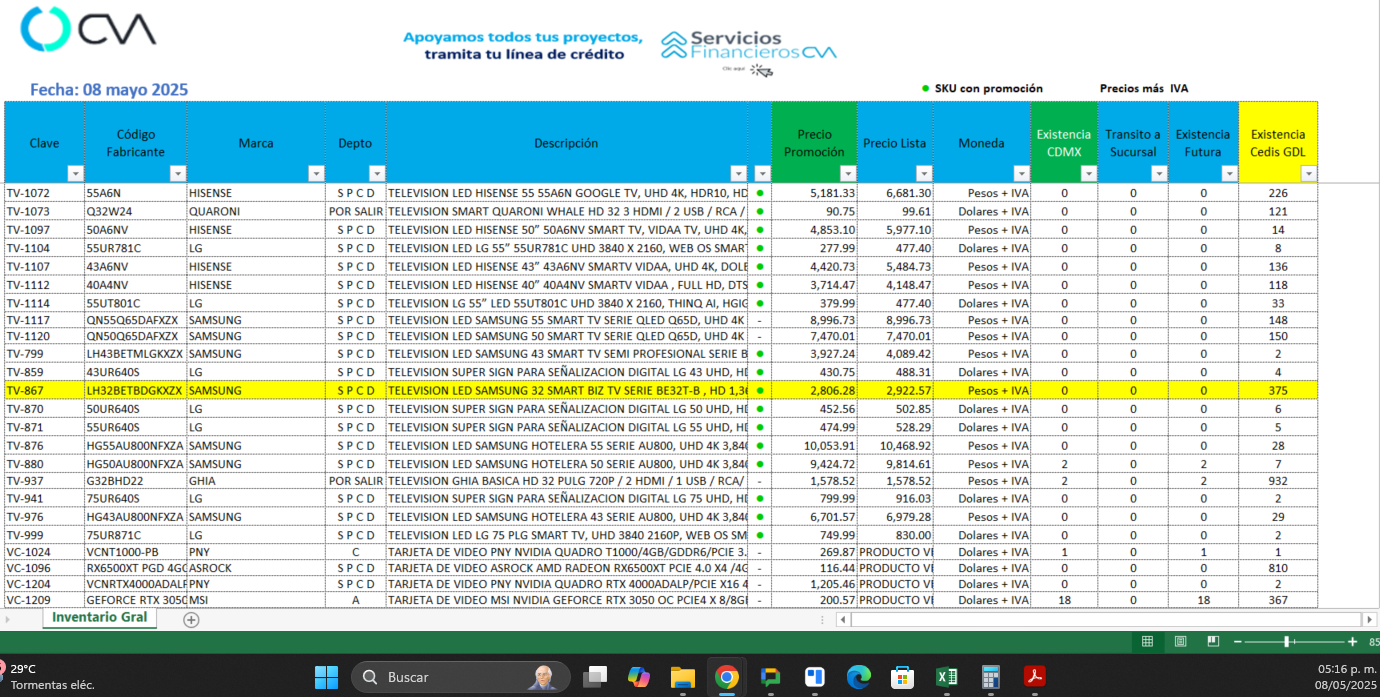
Task: Open the clock and date panel
Action: tap(1348, 677)
